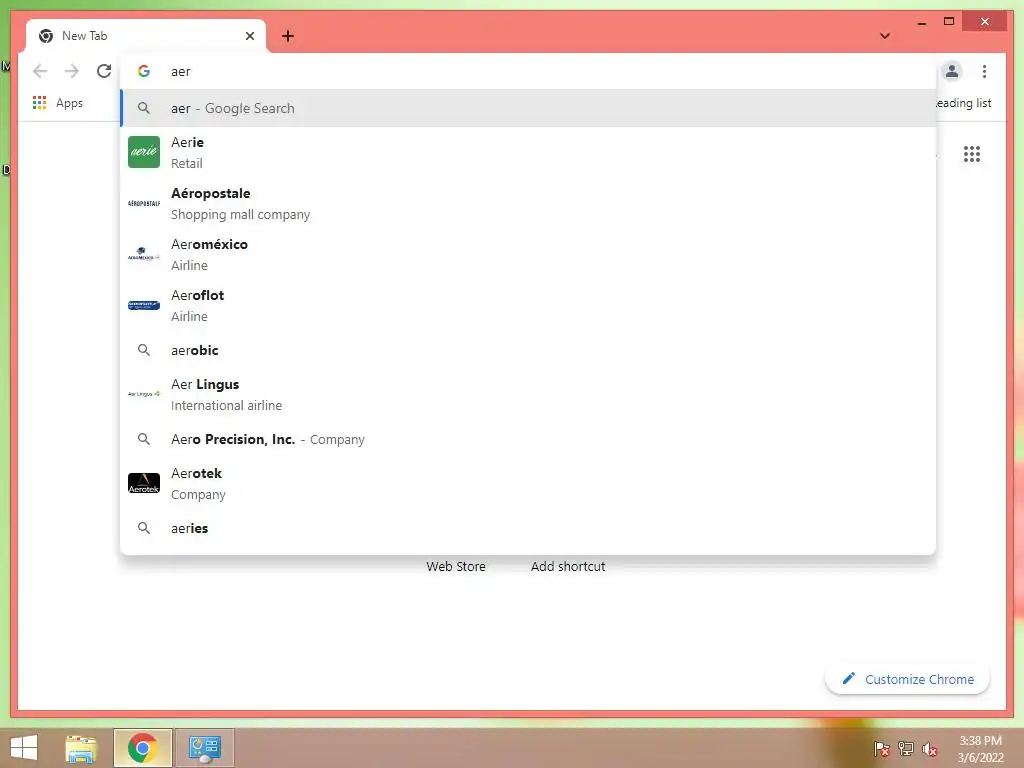Open the profile avatar menu
The width and height of the screenshot is (1024, 768).
952,71
